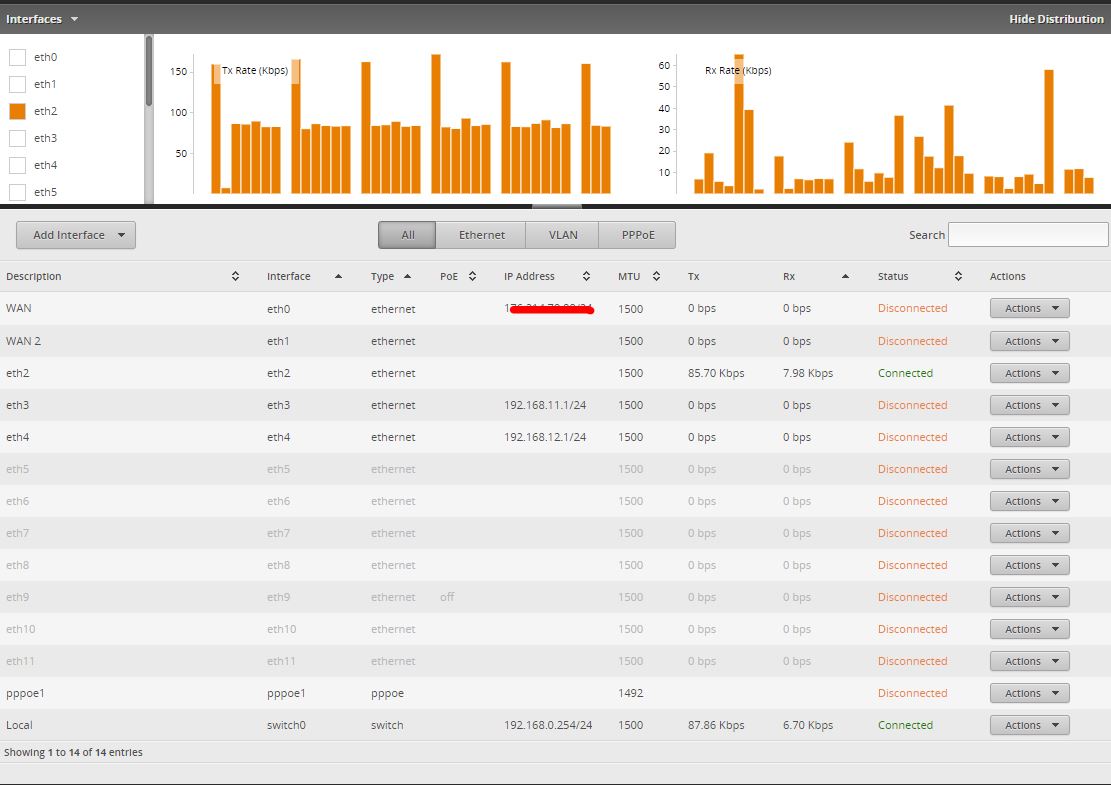
Task: Focus the Search input field
Action: [1028, 235]
